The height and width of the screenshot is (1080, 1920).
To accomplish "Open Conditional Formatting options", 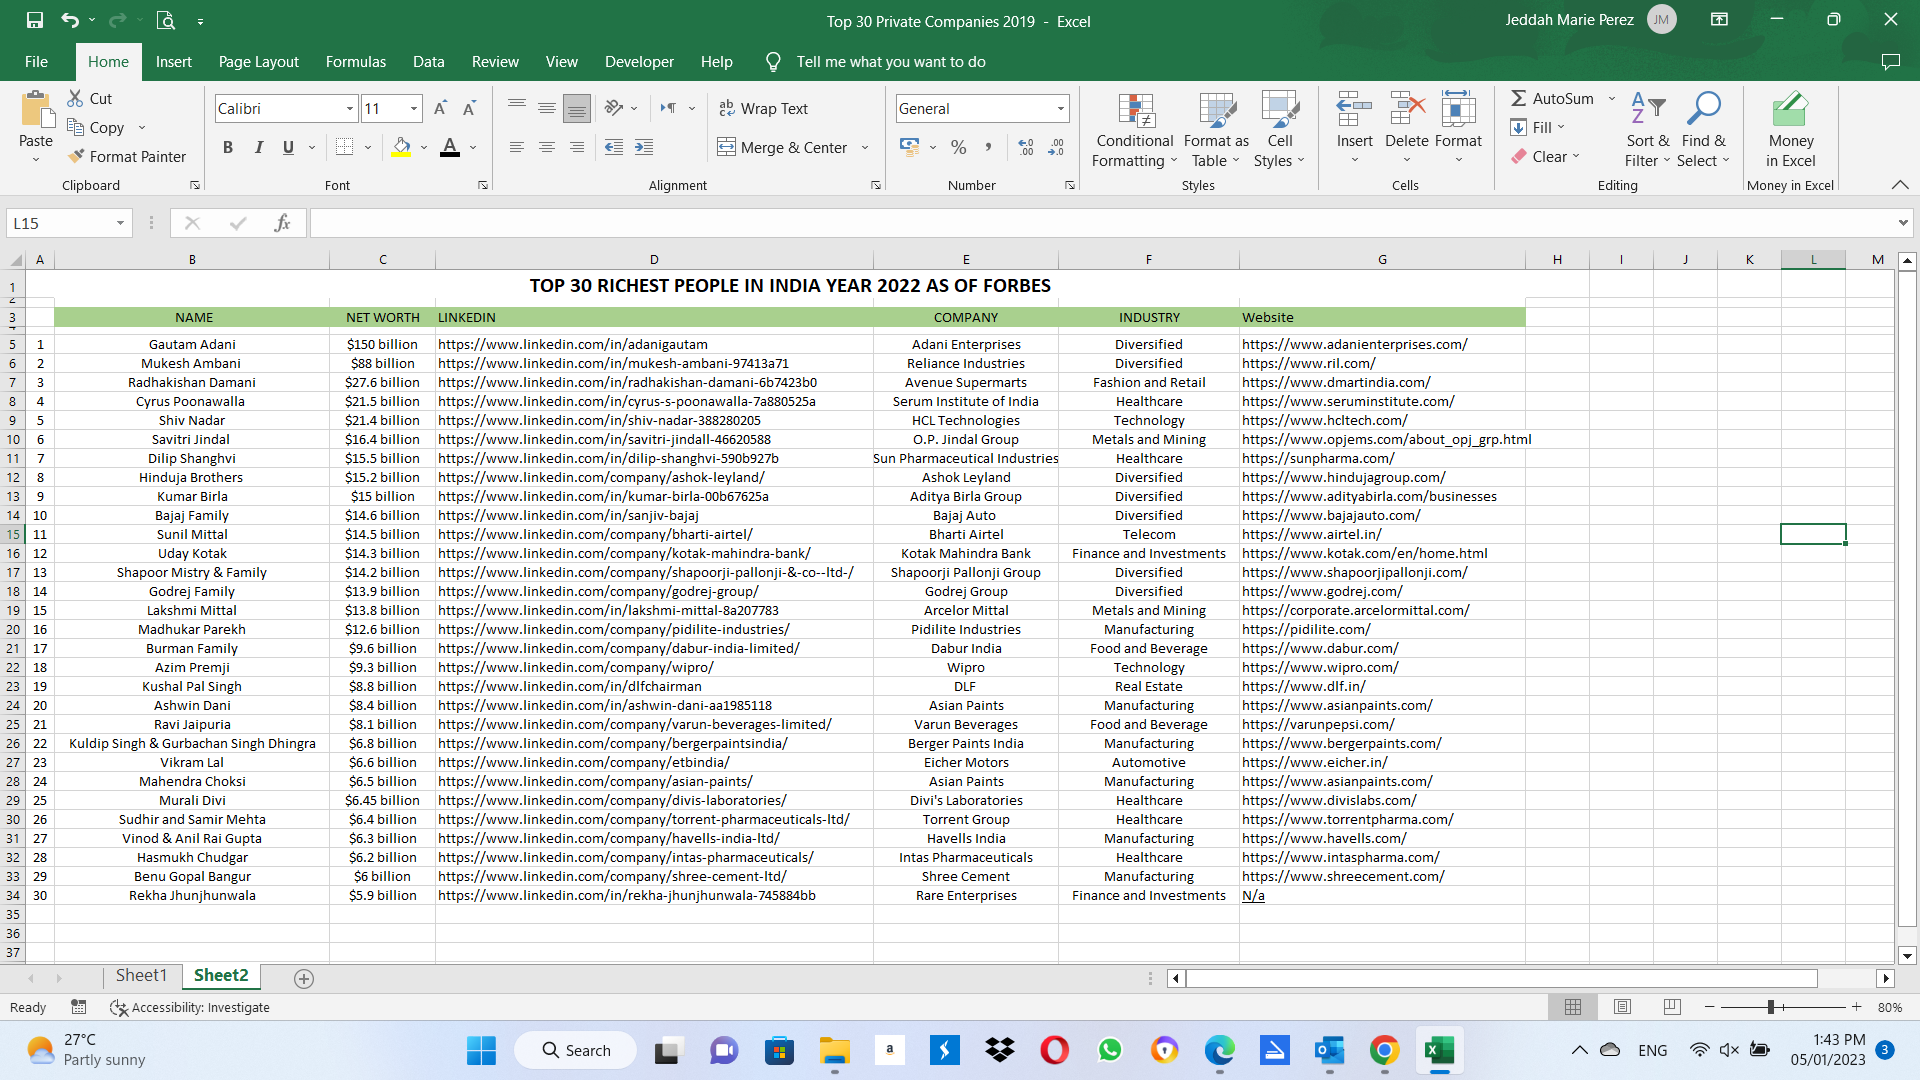I will (1135, 130).
